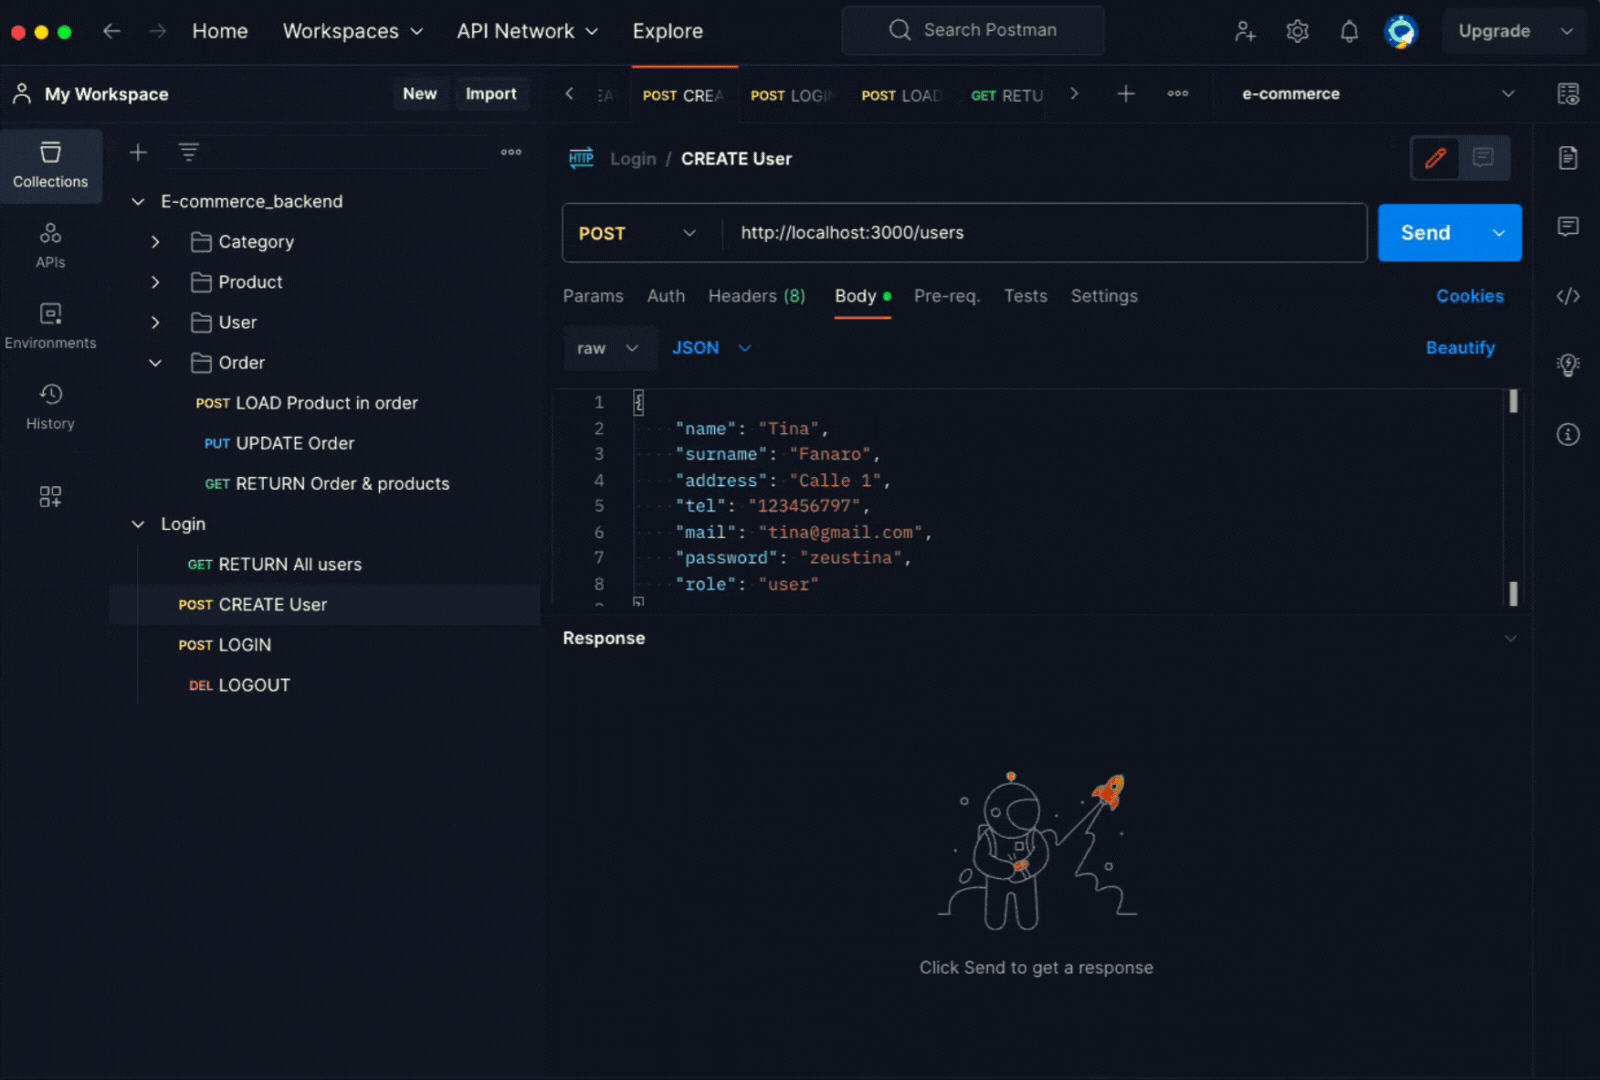Switch to the request Settings tab
This screenshot has height=1080, width=1600.
[1104, 296]
